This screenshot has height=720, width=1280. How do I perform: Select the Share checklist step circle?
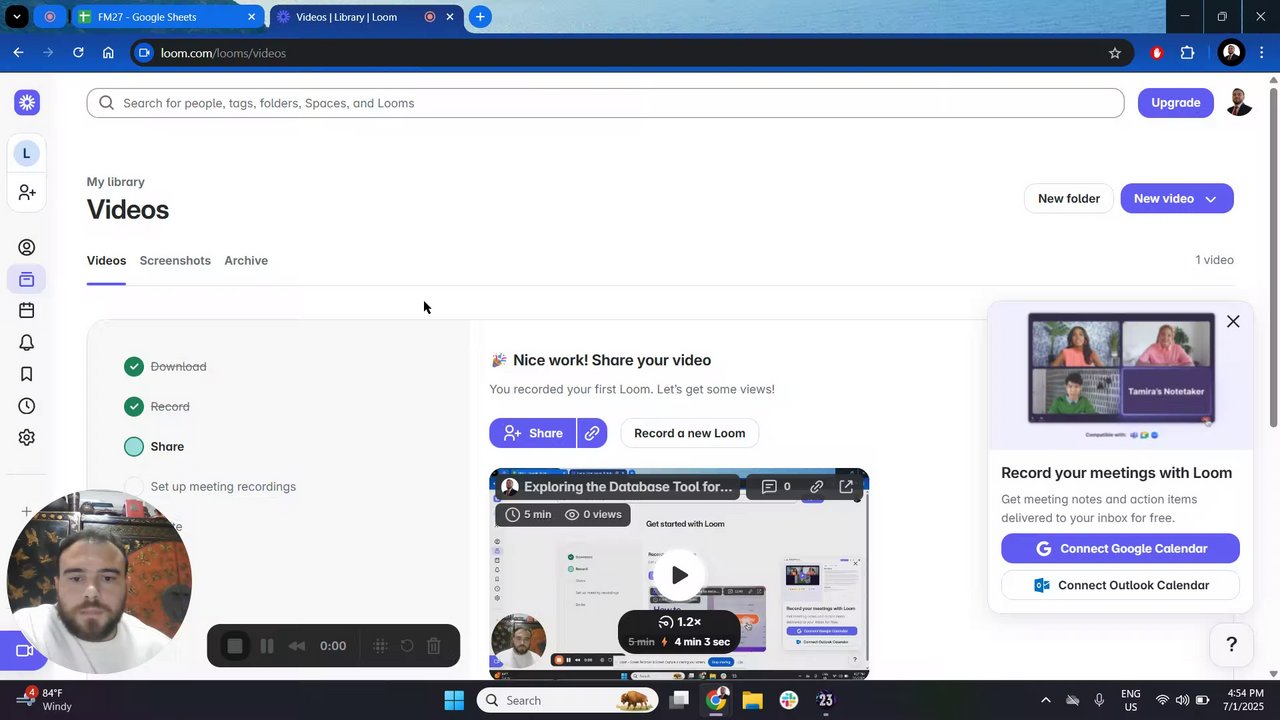pos(134,447)
